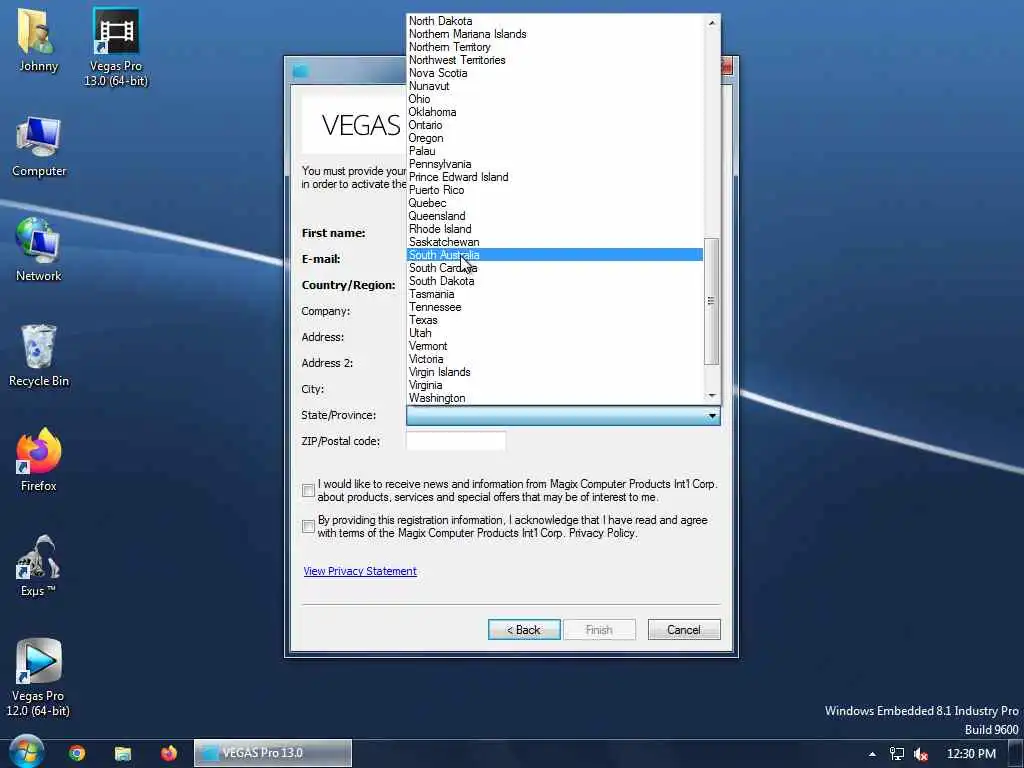This screenshot has width=1024, height=768.
Task: Open the Vegas Pro 13.0 desktop shortcut
Action: pos(116,47)
